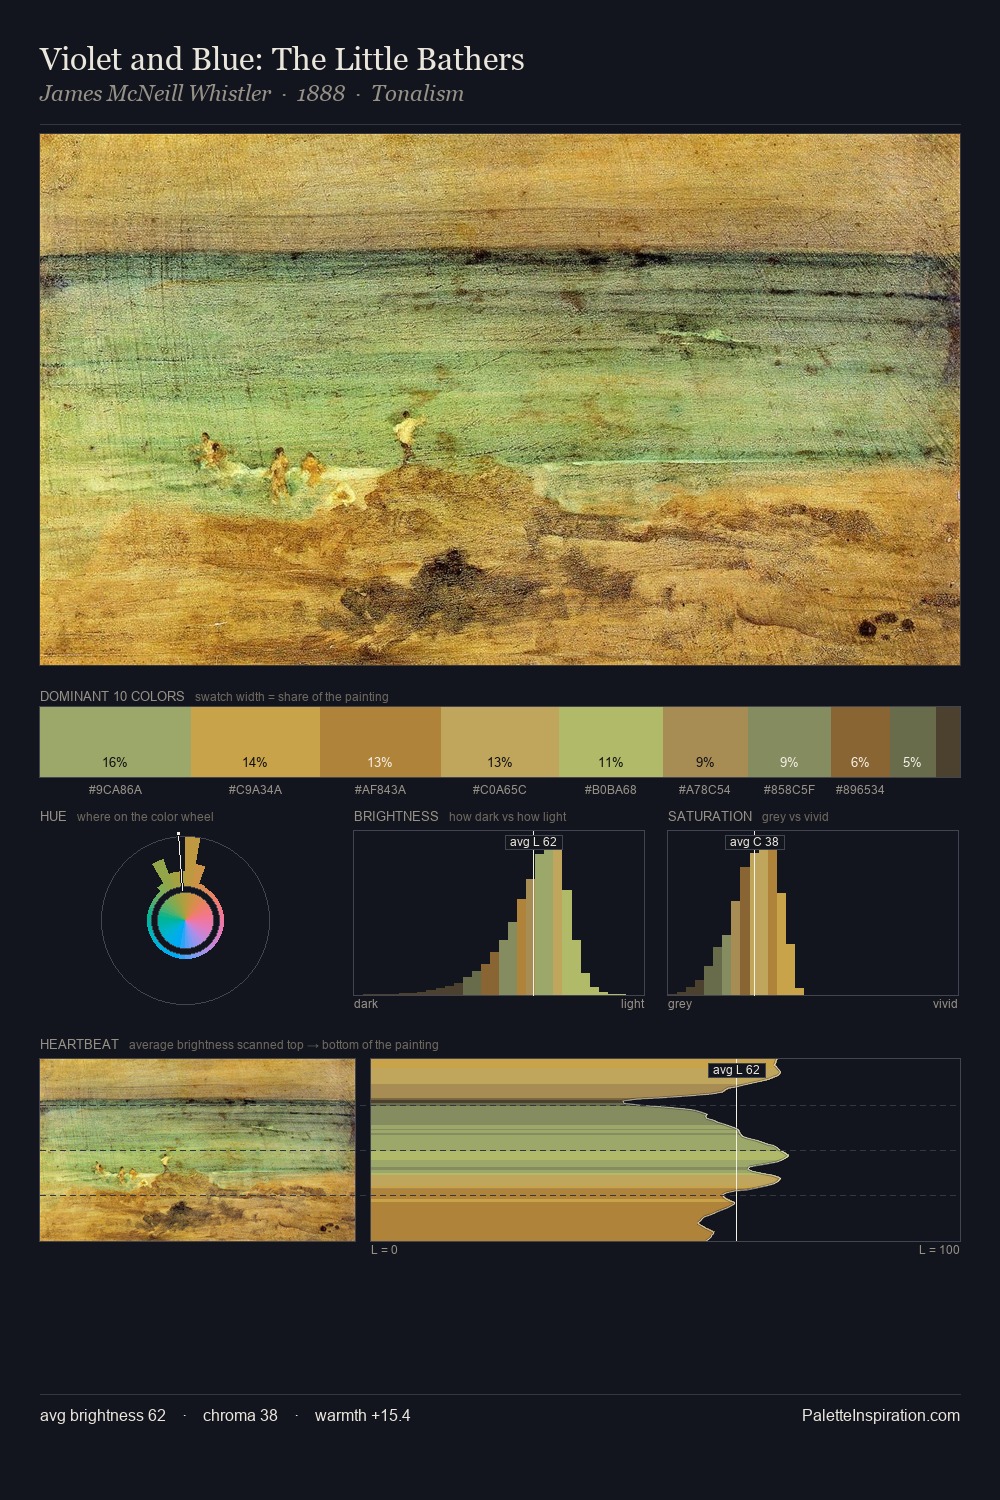Image resolution: width=1000 pixels, height=1500 pixels.
Task: Select the first 13% brown swatch
Action: (380, 742)
